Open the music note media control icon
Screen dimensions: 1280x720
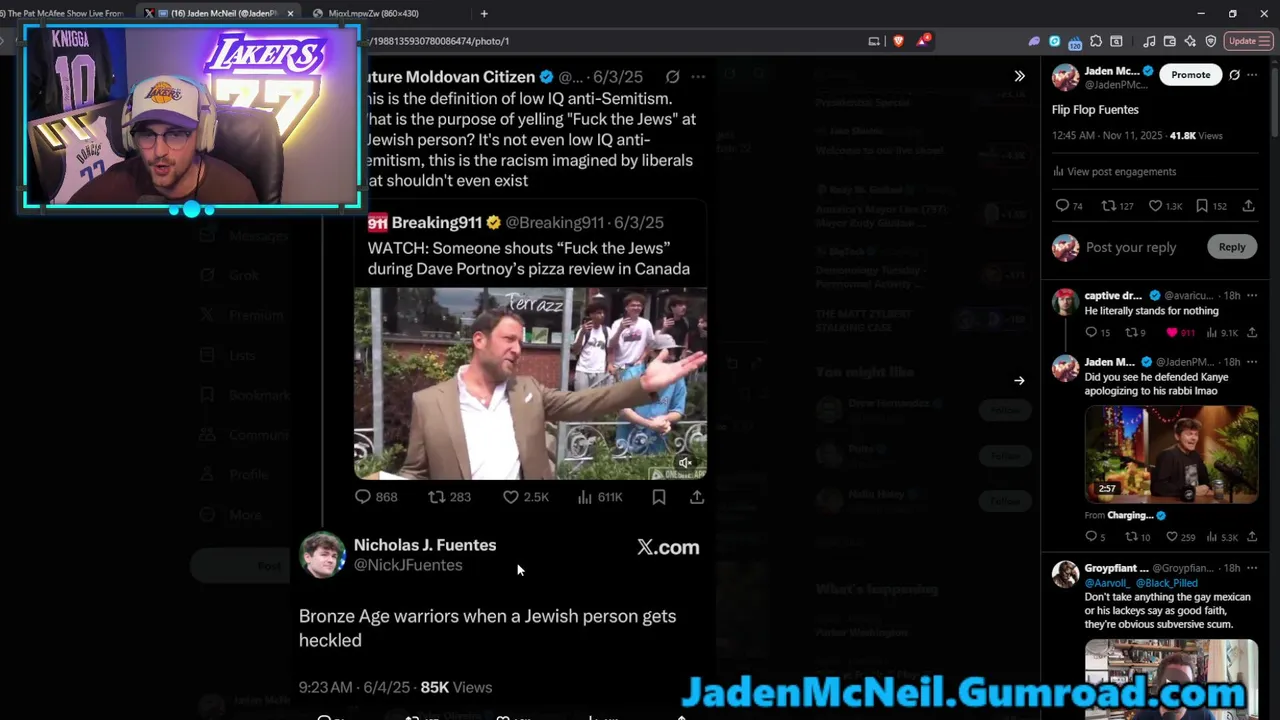1149,41
